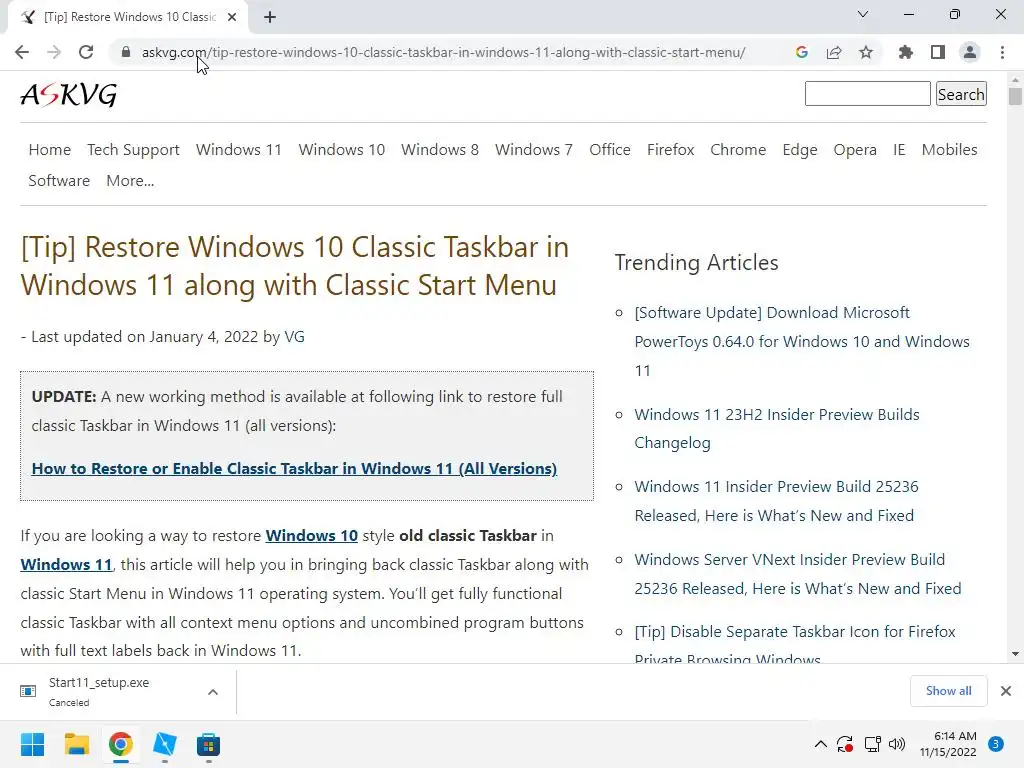Open the Windows 8 menu item
This screenshot has height=768, width=1024.
click(x=440, y=150)
